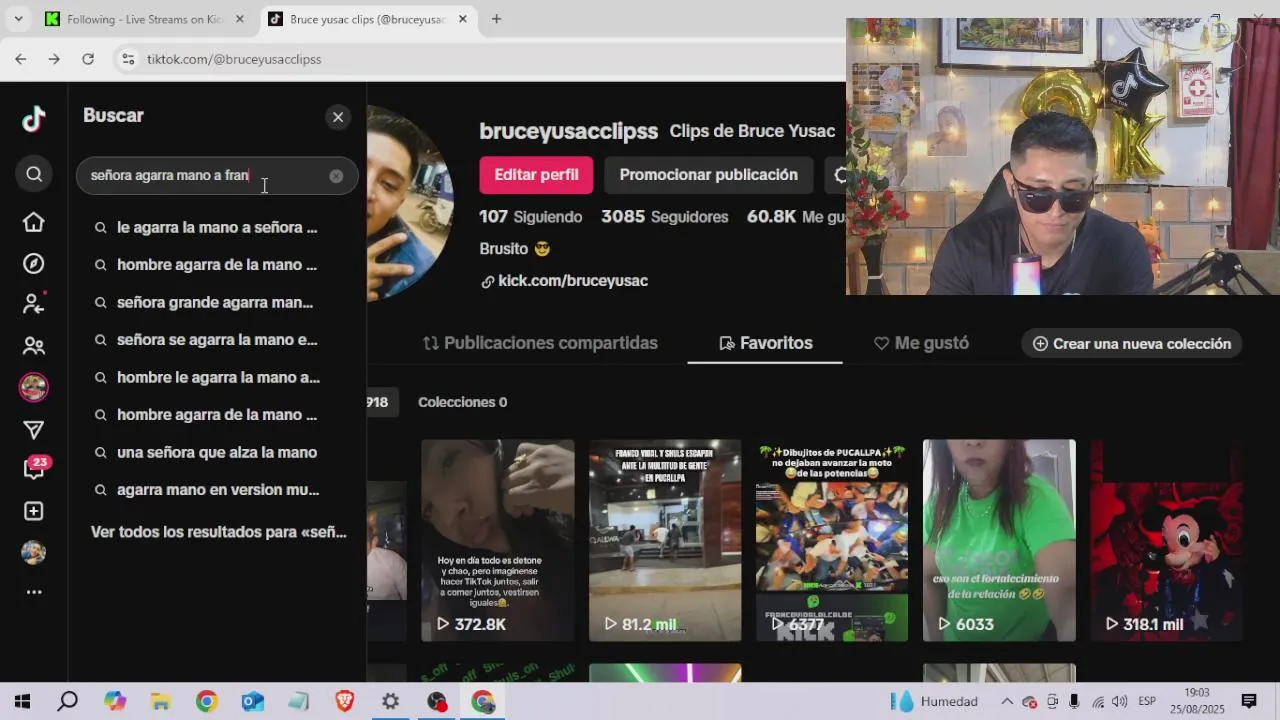Open the green shirt video with 6033 views
This screenshot has height=720, width=1280.
(999, 540)
